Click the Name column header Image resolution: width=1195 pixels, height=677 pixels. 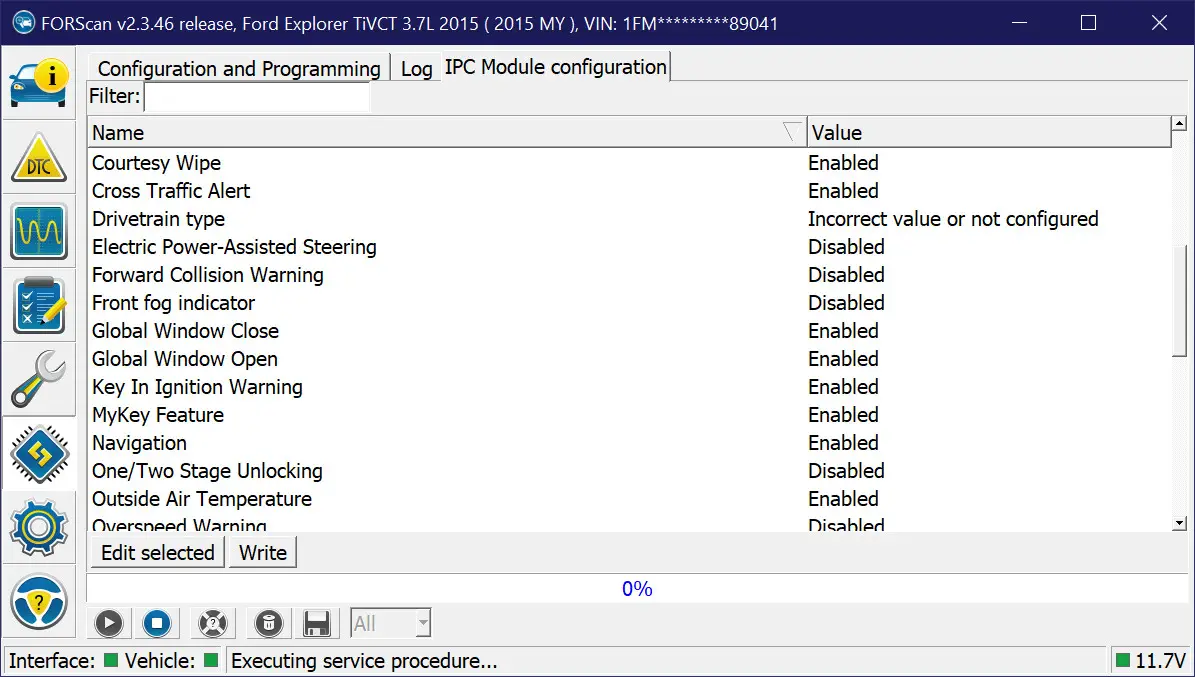[x=447, y=133]
